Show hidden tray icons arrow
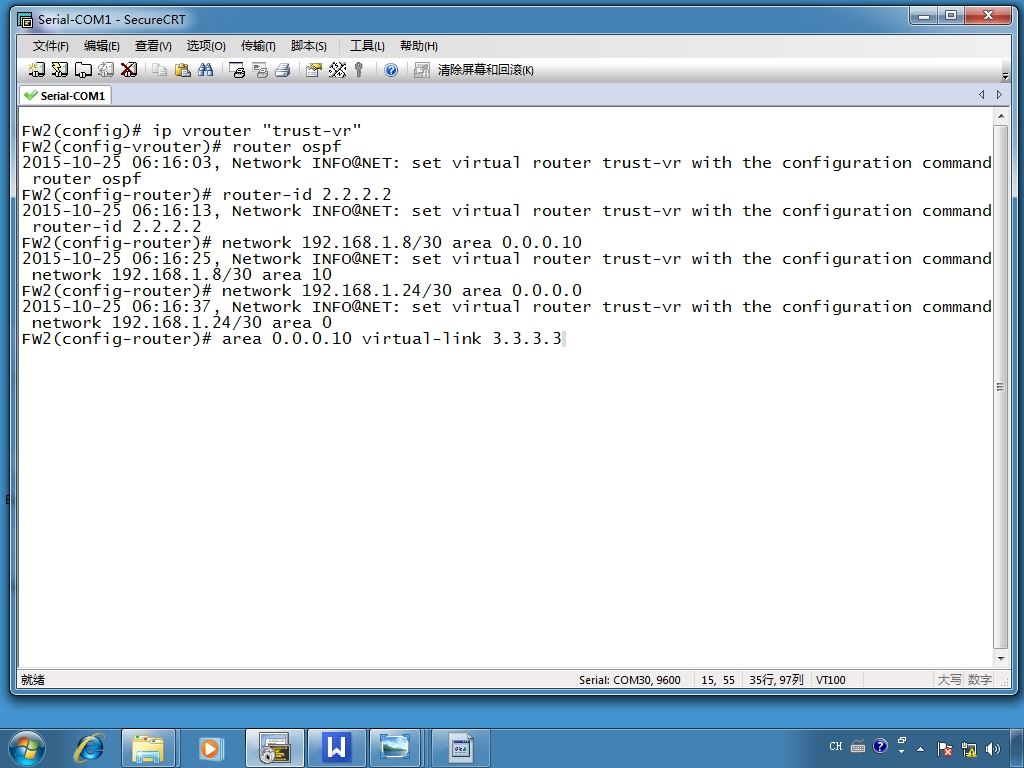1024x768 pixels. pyautogui.click(x=920, y=749)
